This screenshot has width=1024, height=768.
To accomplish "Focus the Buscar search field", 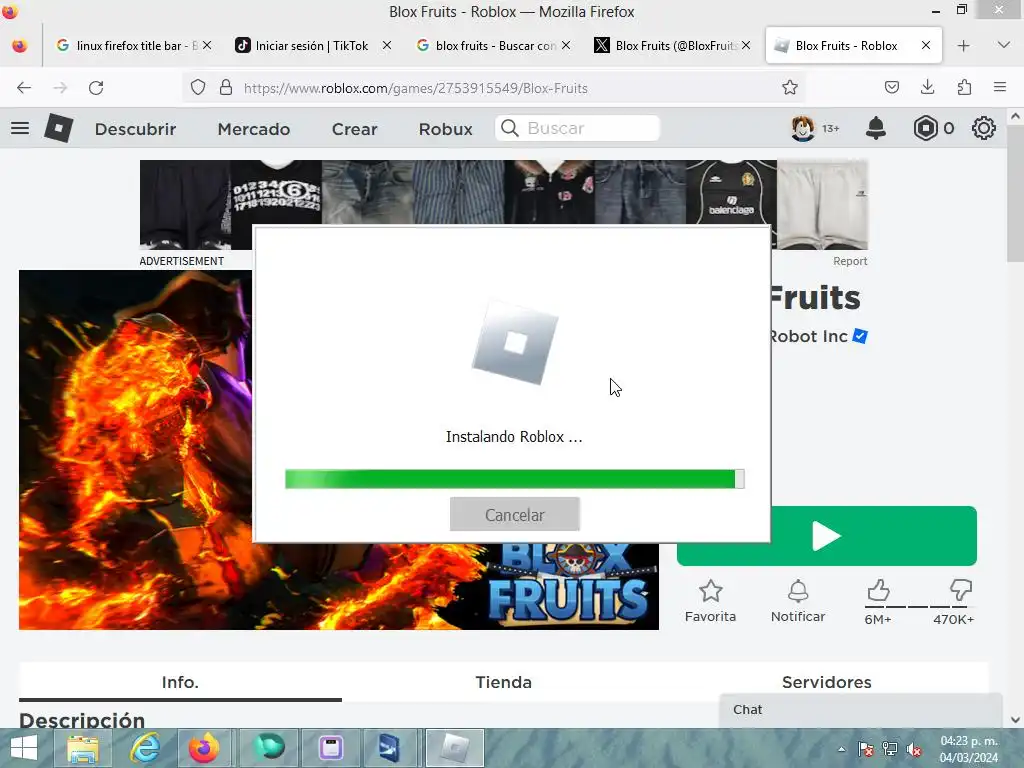I will pos(577,128).
